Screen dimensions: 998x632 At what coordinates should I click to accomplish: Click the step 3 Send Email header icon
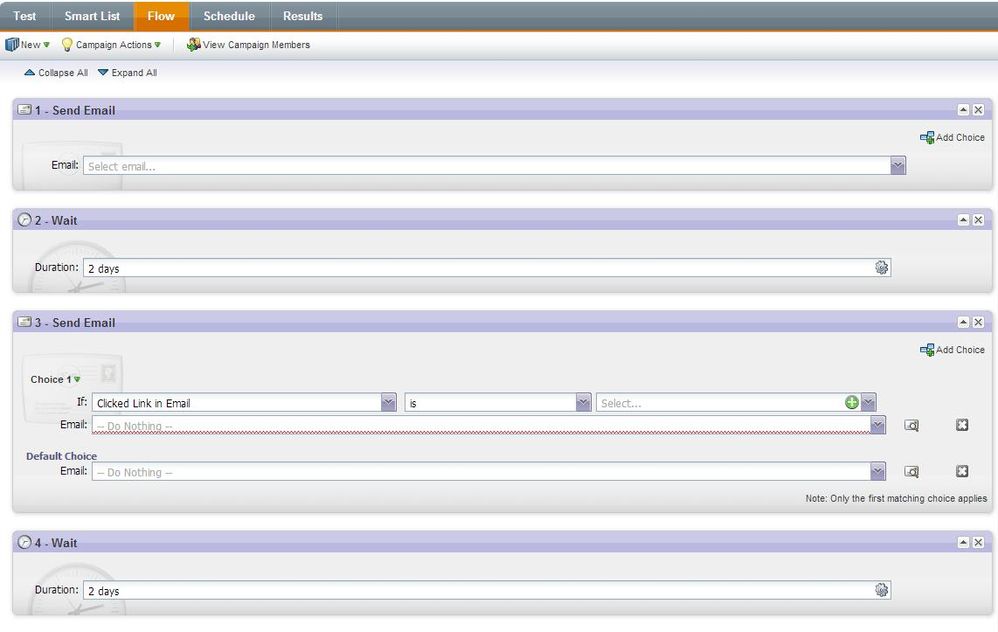point(24,323)
